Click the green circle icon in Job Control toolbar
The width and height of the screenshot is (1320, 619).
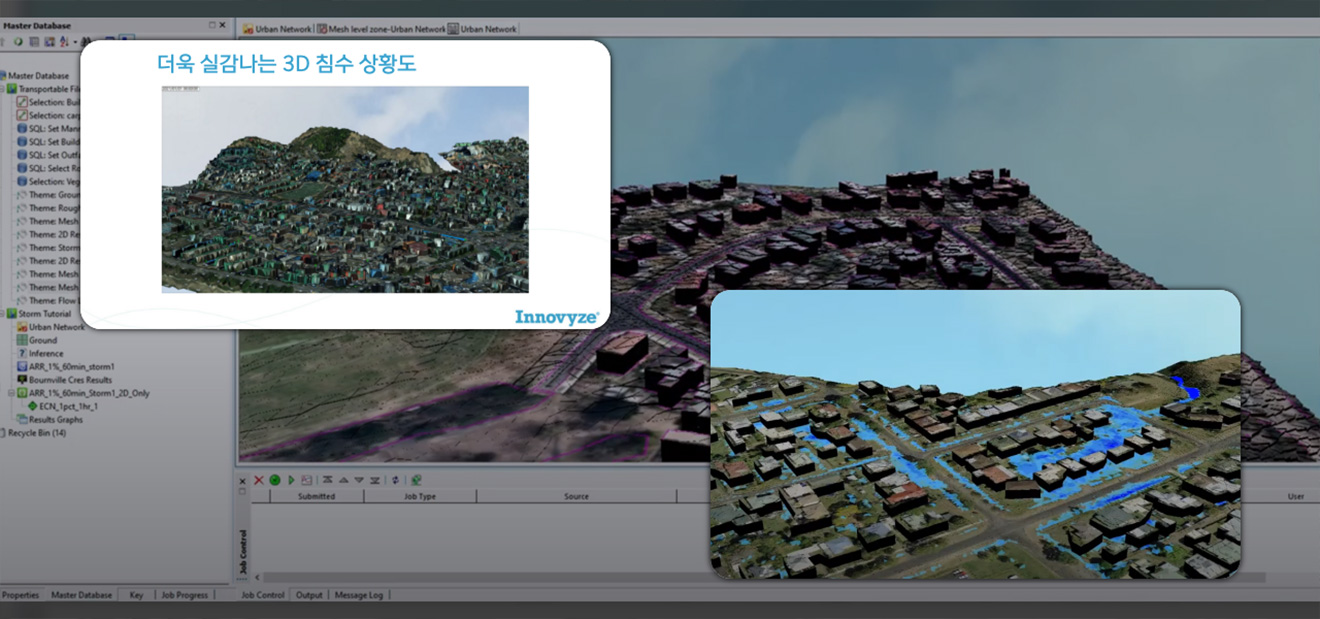pos(275,480)
